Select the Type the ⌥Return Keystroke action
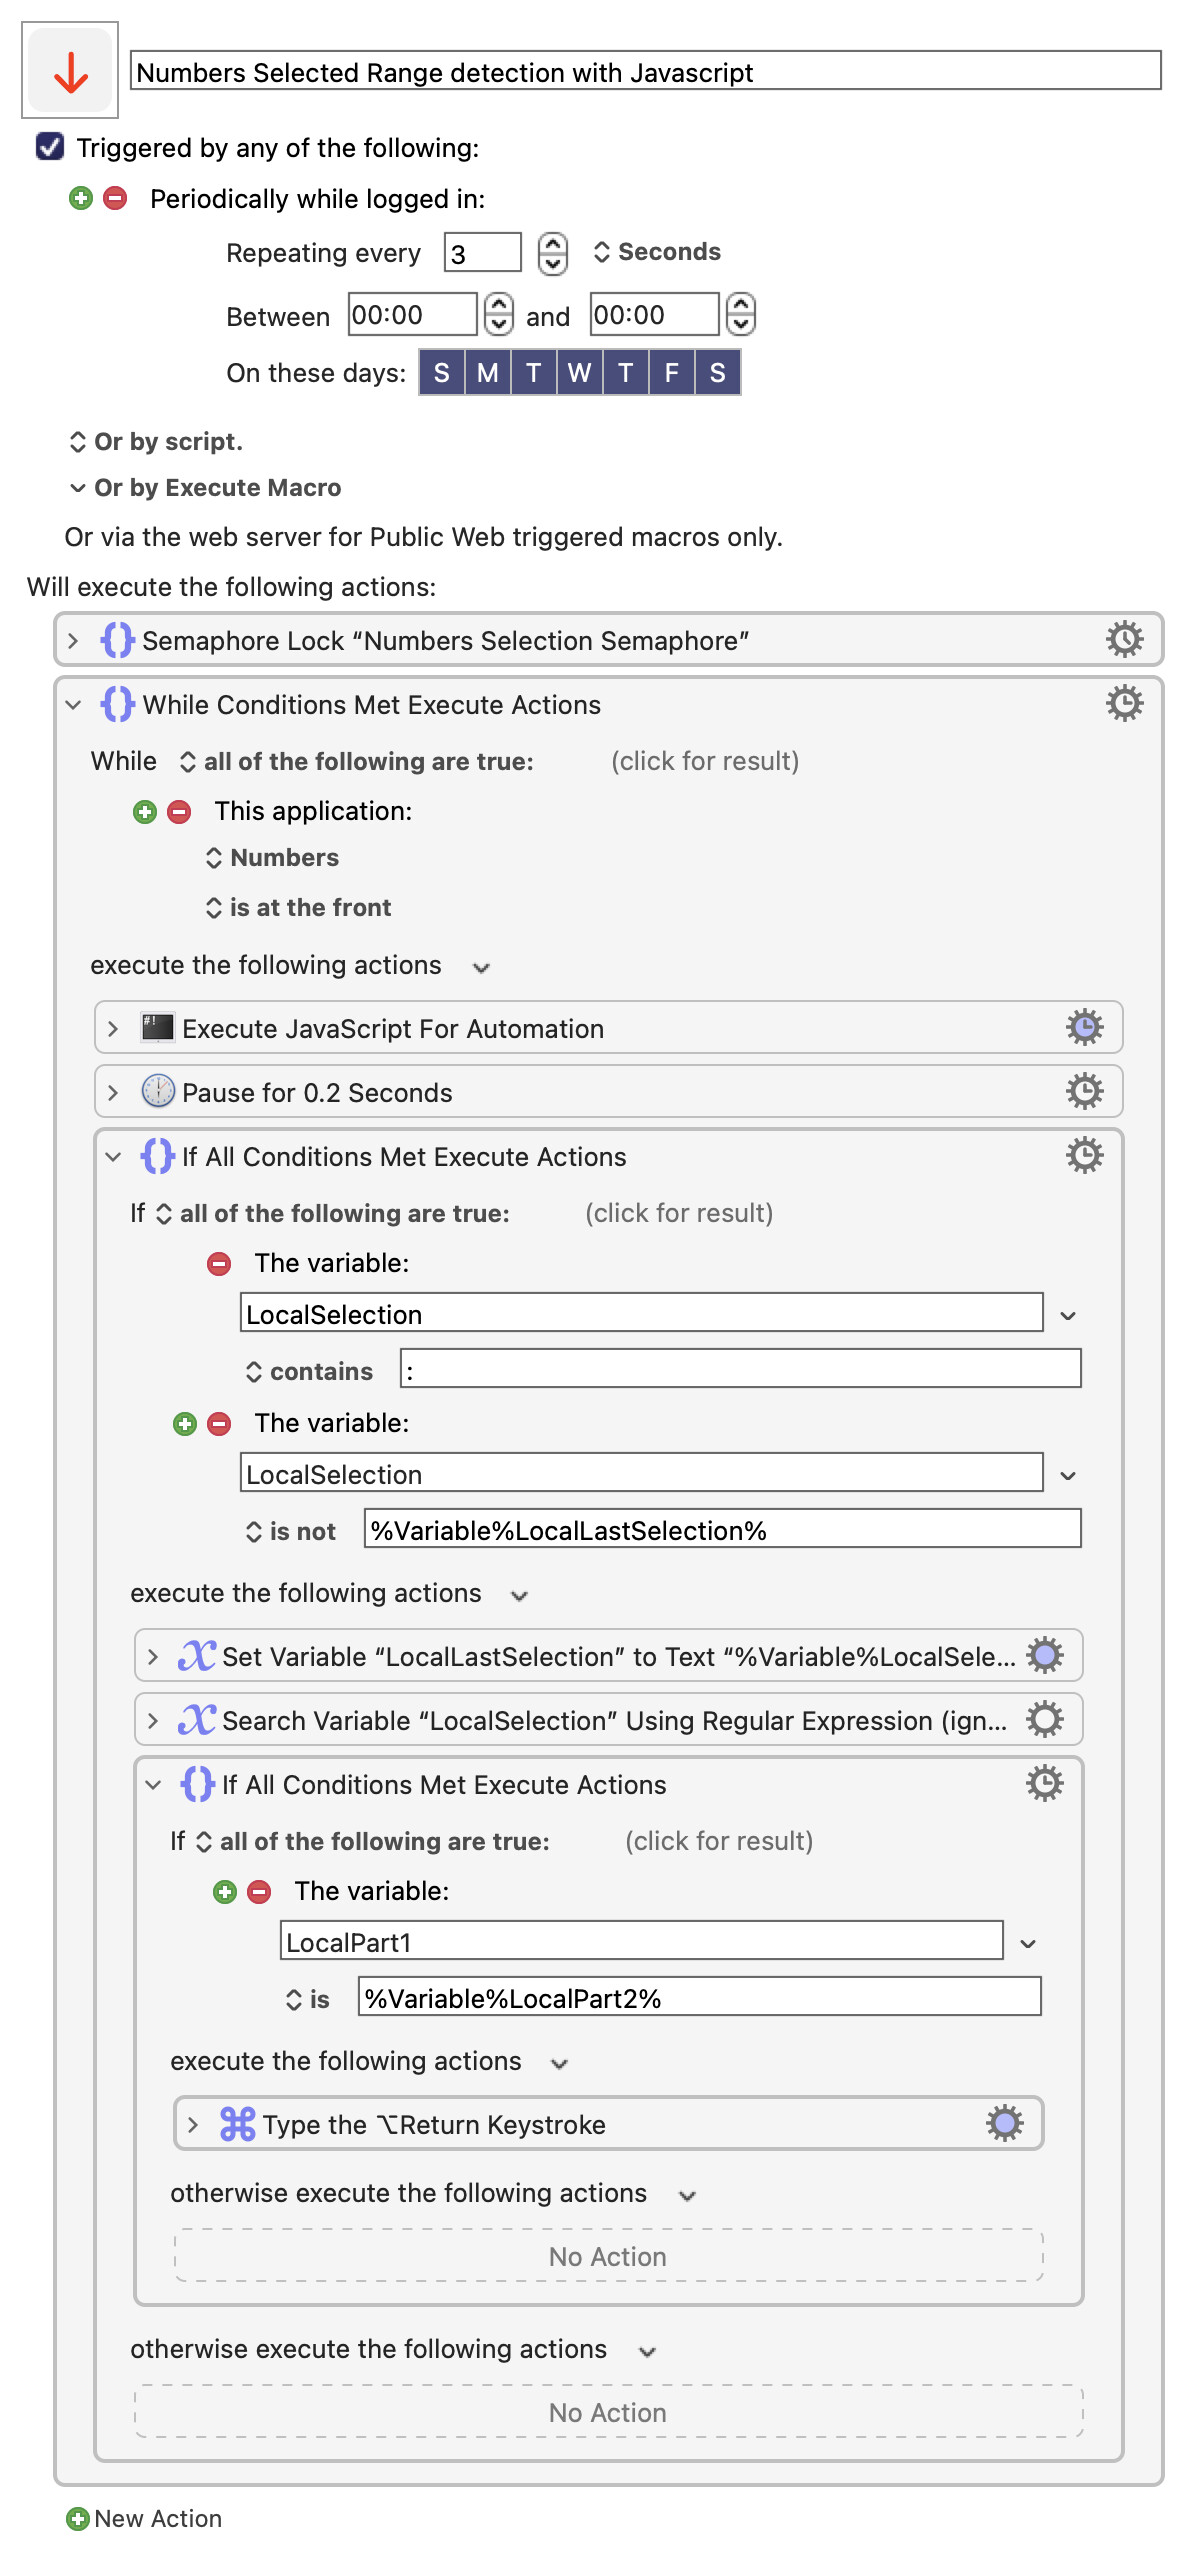 tap(608, 2123)
